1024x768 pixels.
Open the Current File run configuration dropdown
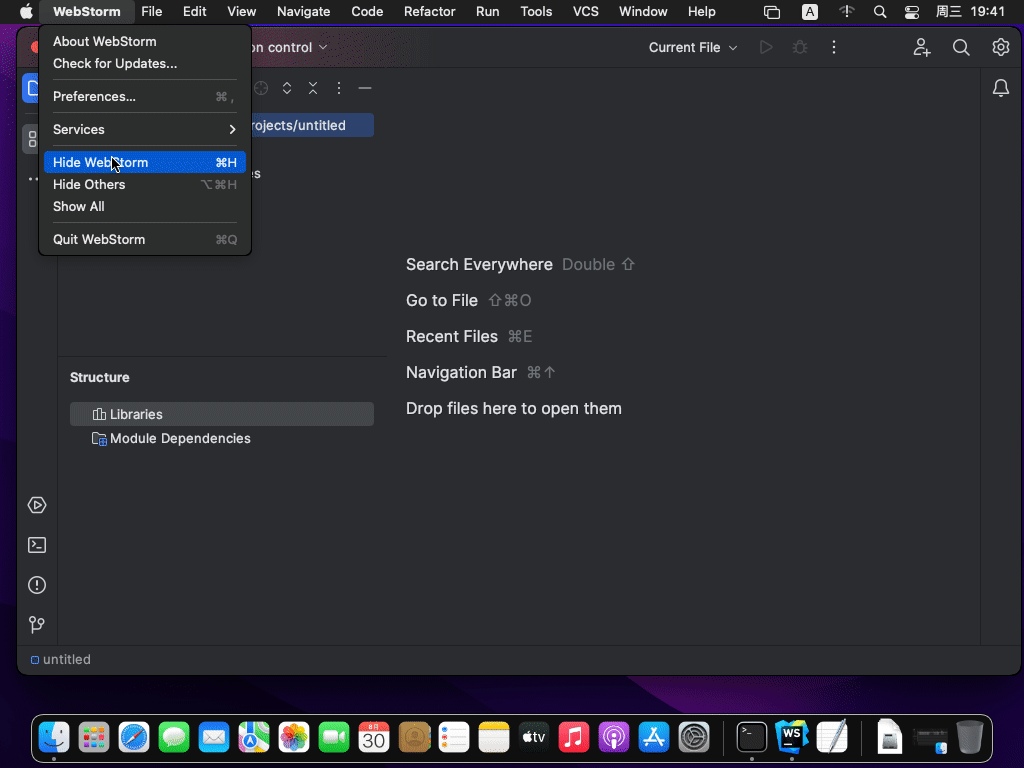pos(693,48)
